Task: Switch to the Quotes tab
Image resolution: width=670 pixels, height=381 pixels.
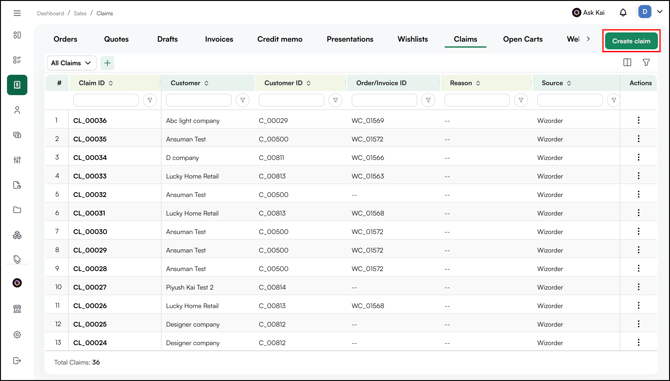Action: (116, 39)
